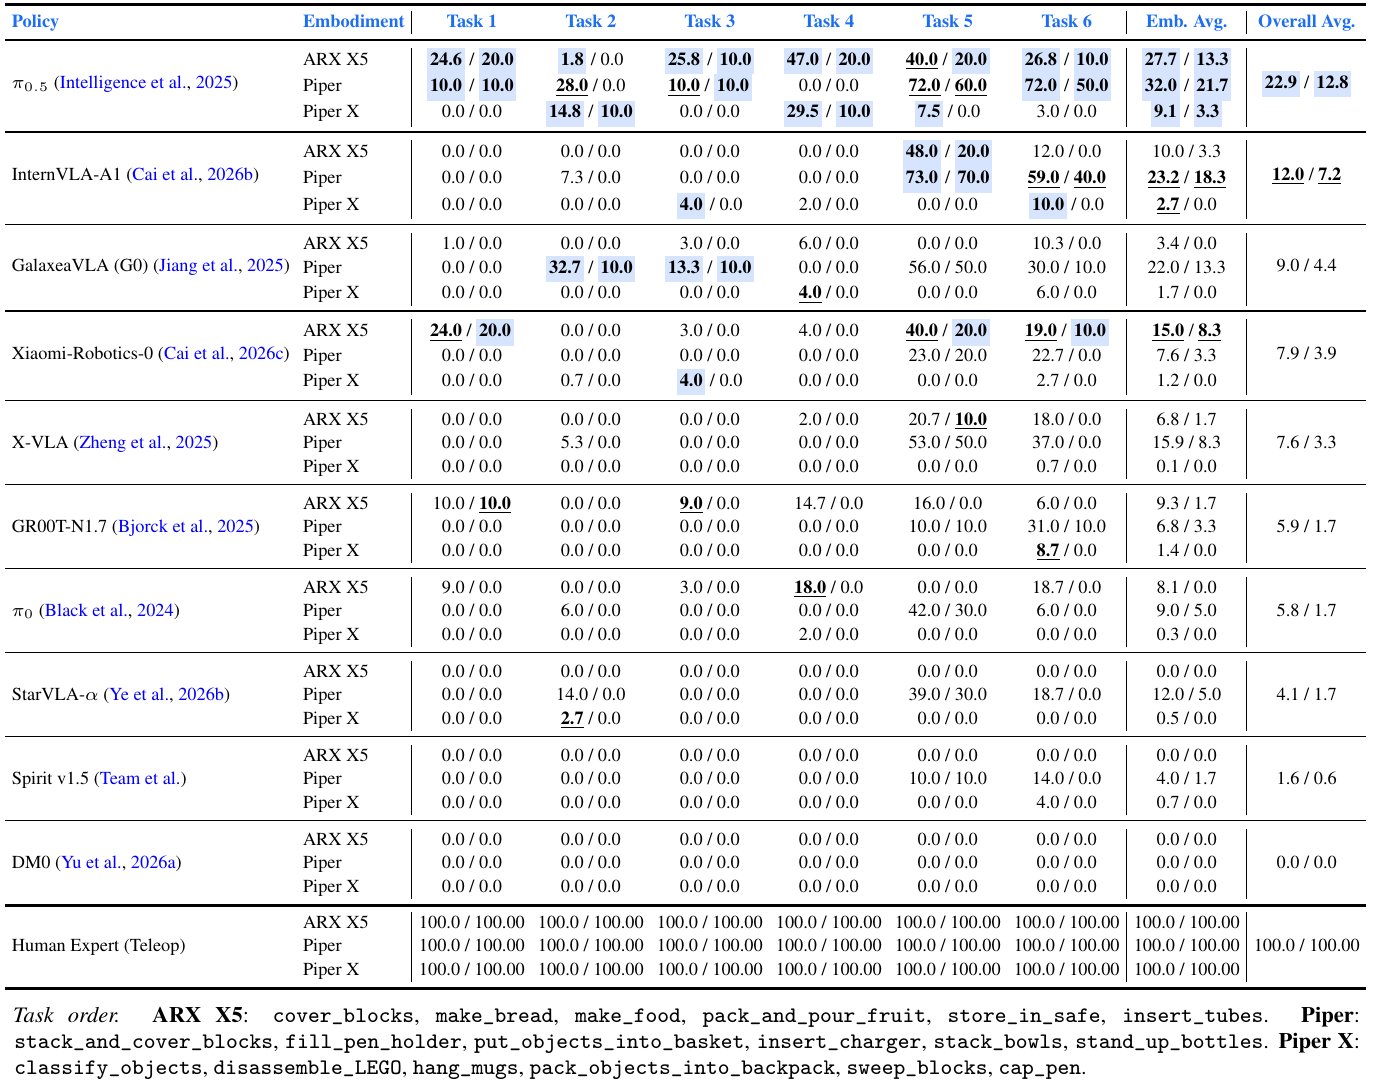
Task: Follow the Zheng et al., 2025 reference
Action: [146, 442]
